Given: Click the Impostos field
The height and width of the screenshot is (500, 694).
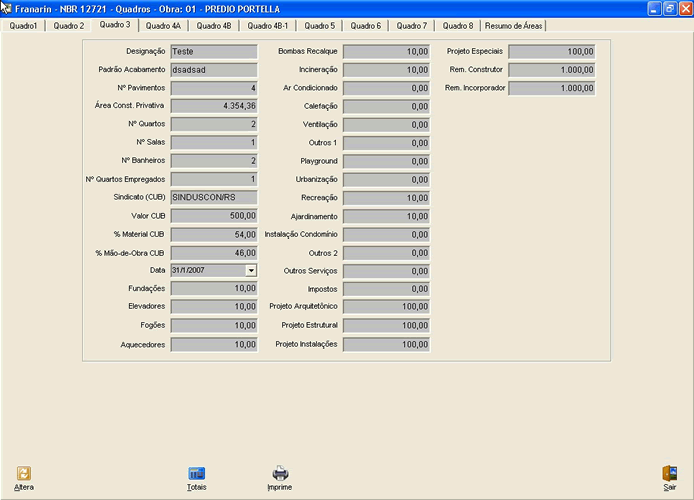Looking at the screenshot, I should click(x=386, y=289).
